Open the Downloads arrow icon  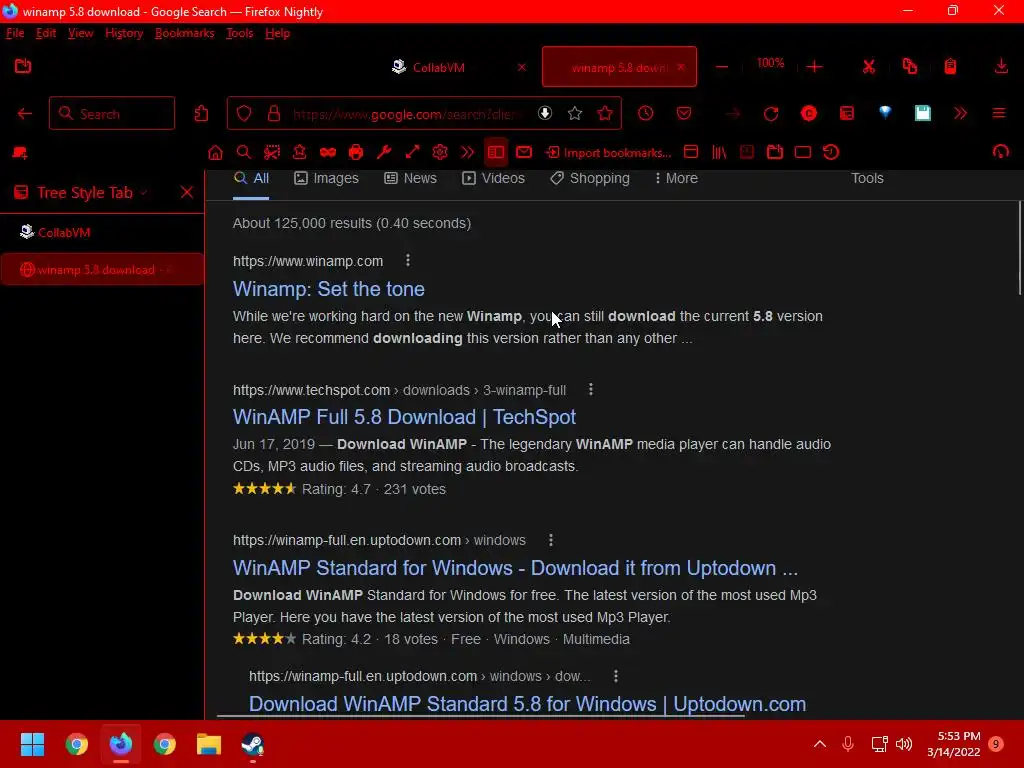pyautogui.click(x=1000, y=67)
